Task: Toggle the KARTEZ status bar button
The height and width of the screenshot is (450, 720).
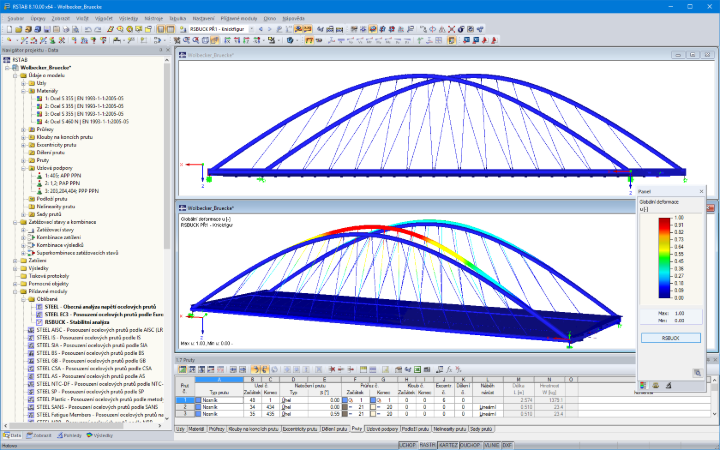Action: point(448,445)
